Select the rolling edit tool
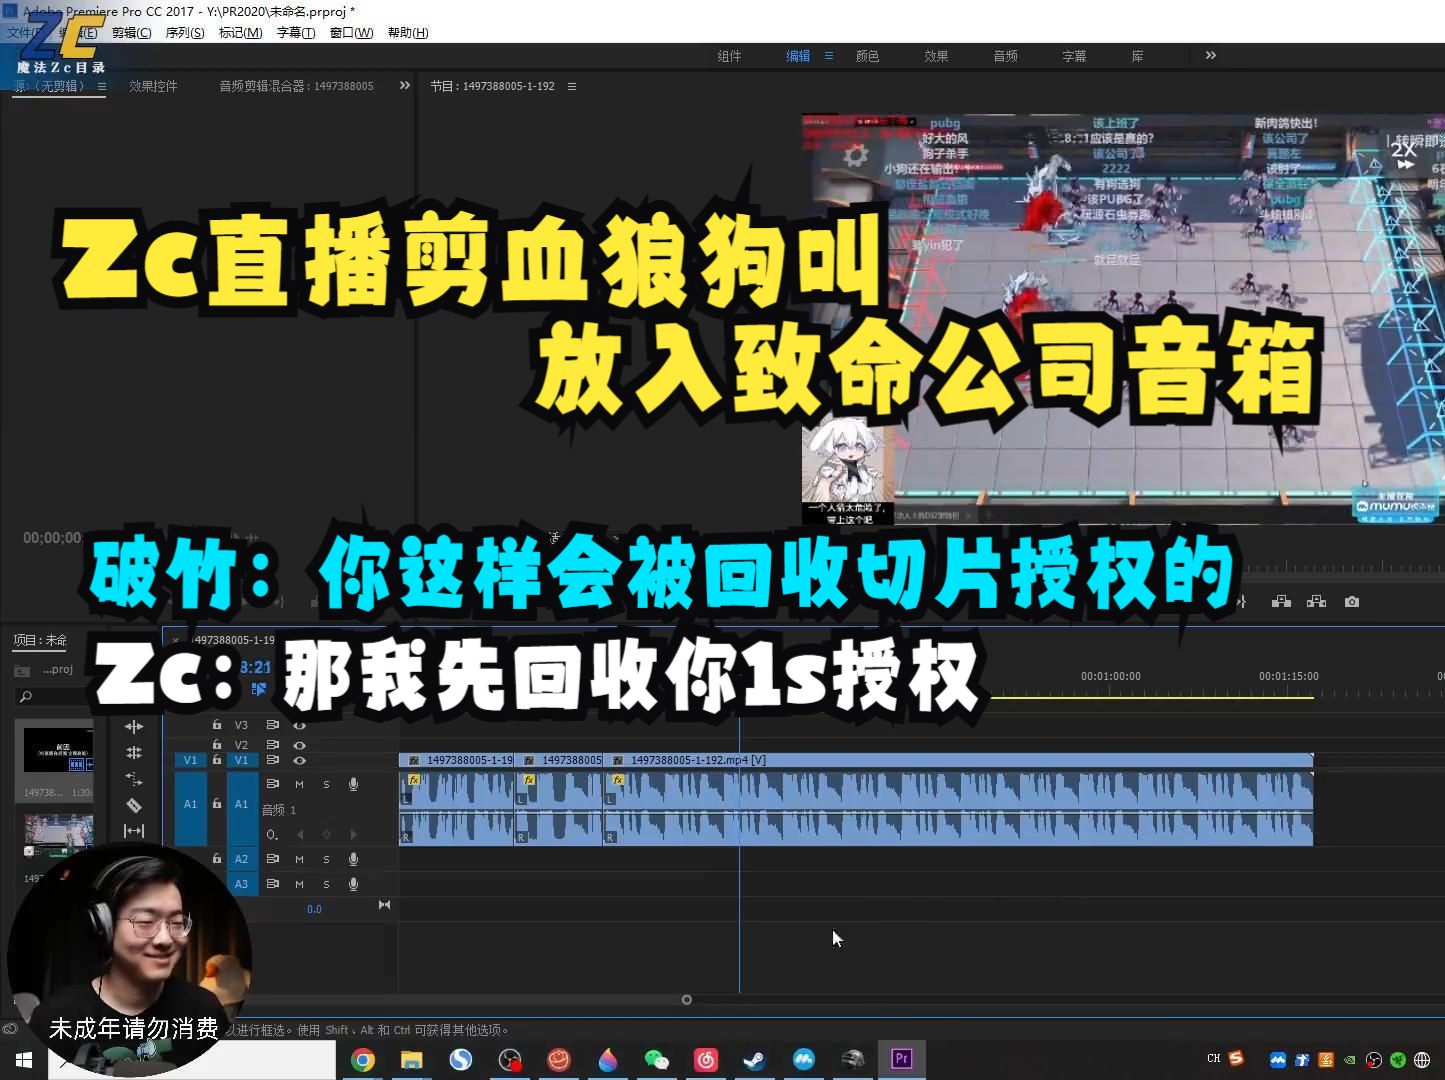This screenshot has width=1445, height=1080. pyautogui.click(x=134, y=753)
